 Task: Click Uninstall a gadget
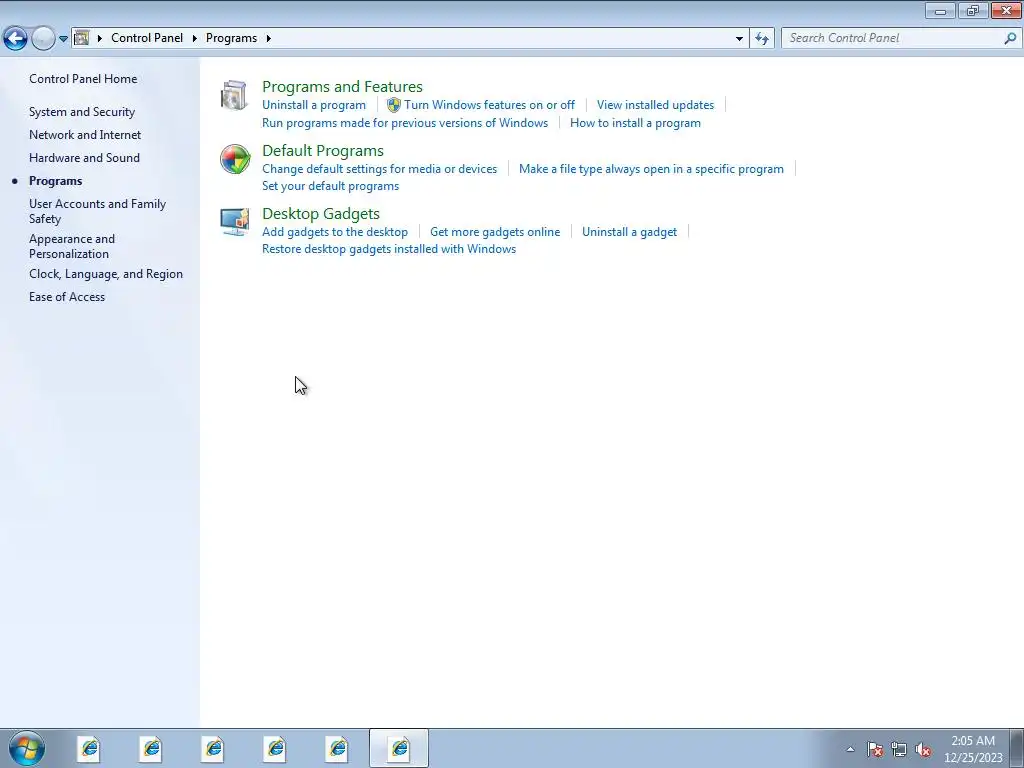[630, 232]
